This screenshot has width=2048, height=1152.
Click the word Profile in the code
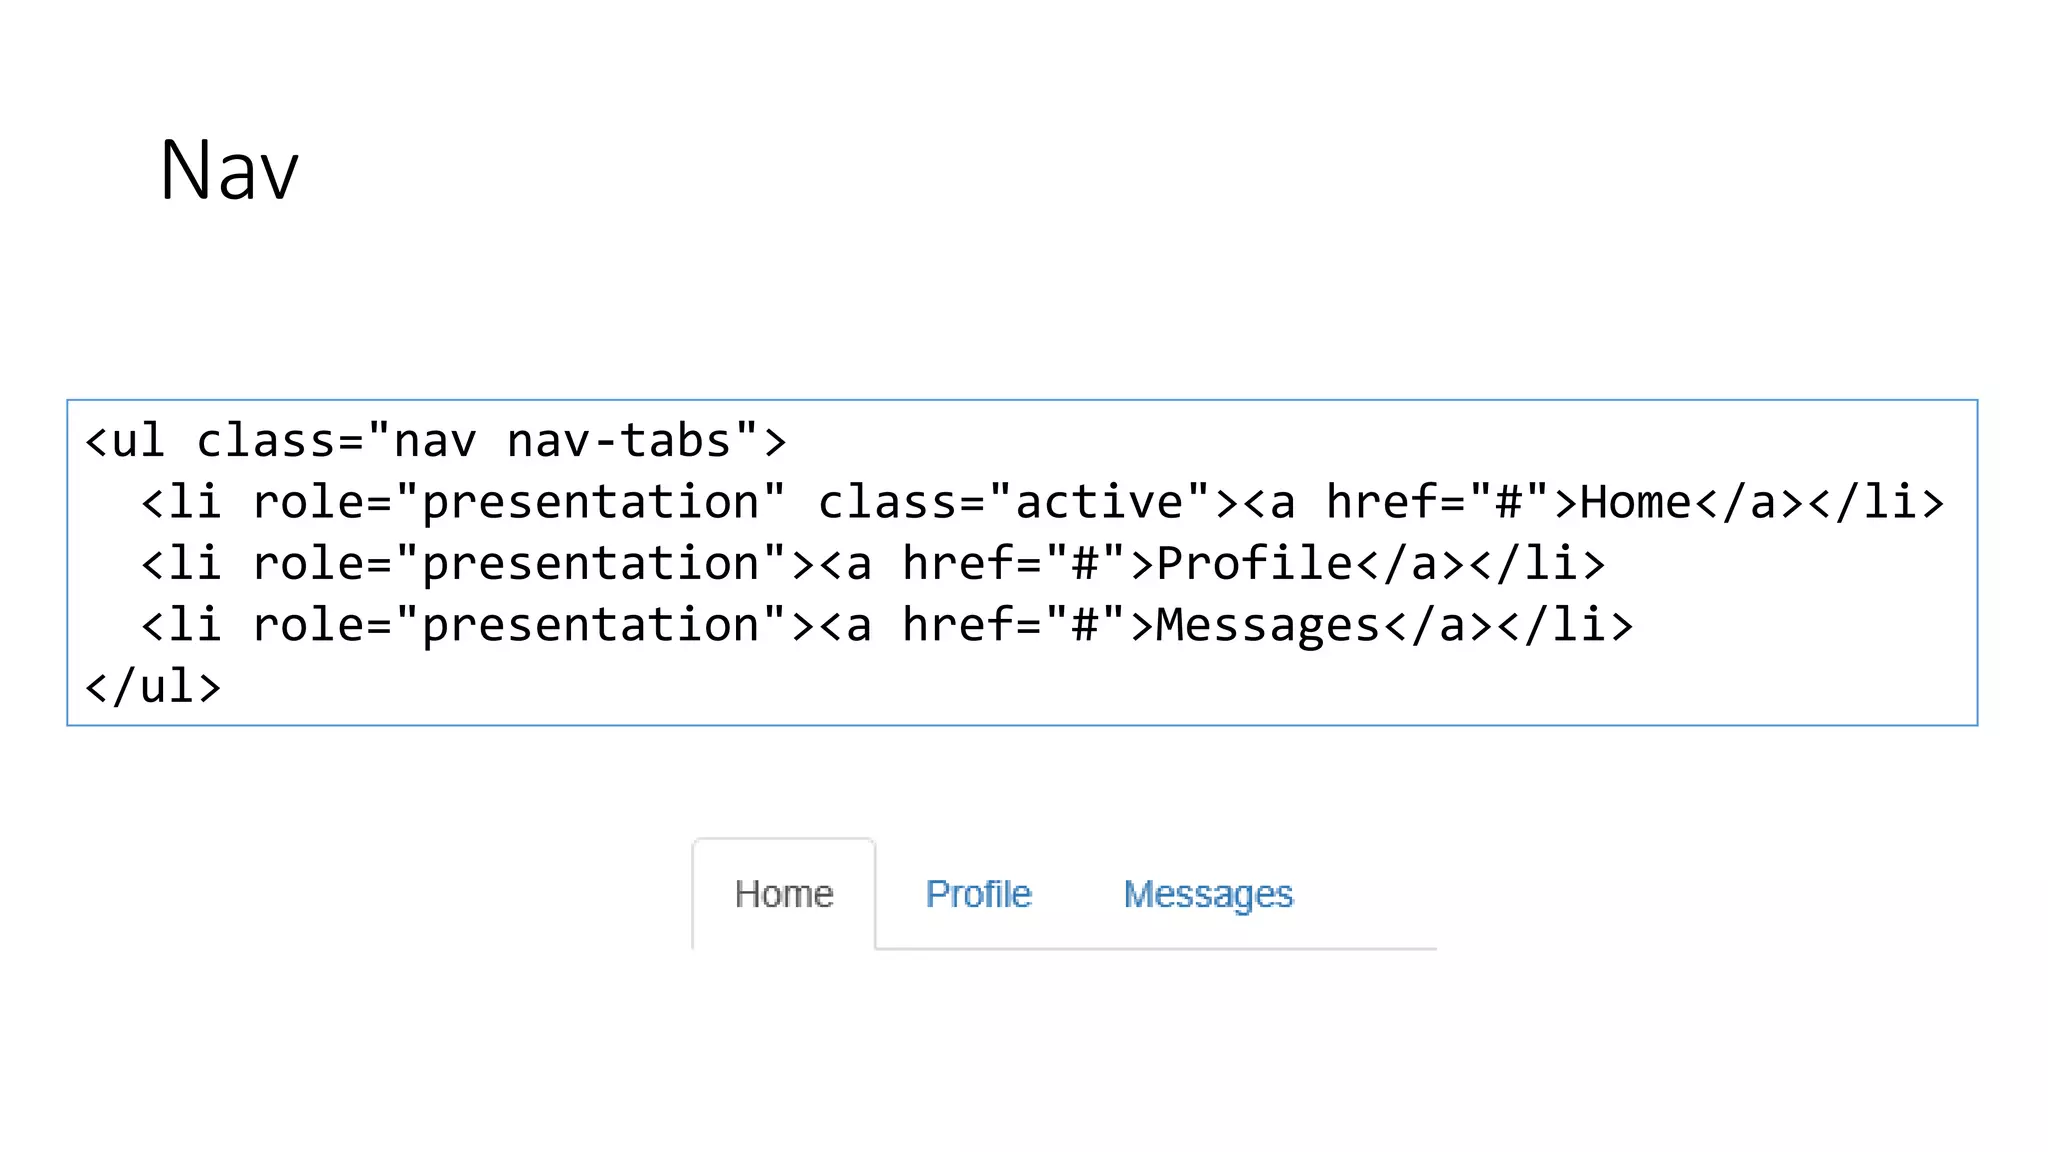[x=1255, y=564]
